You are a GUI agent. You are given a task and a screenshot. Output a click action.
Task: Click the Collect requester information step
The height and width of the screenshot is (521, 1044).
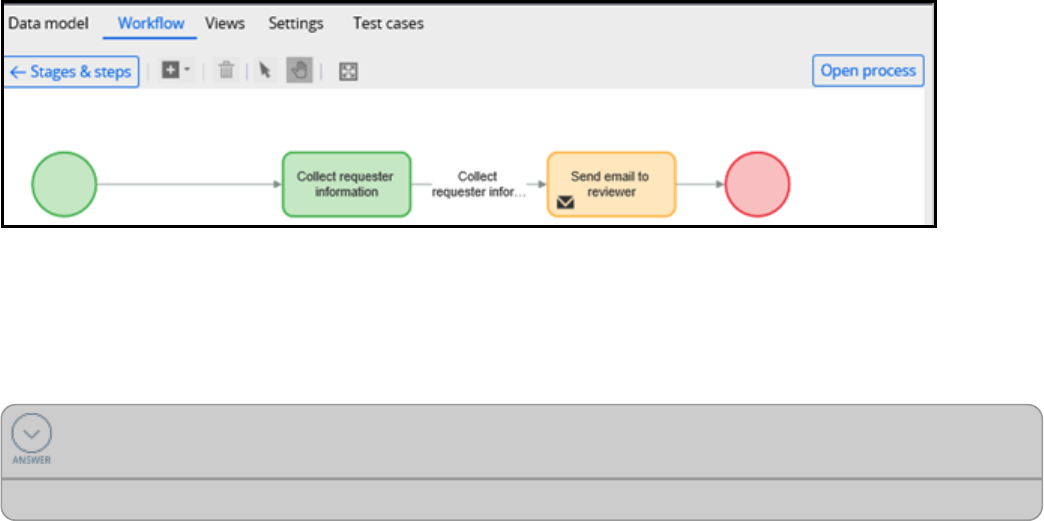(346, 184)
